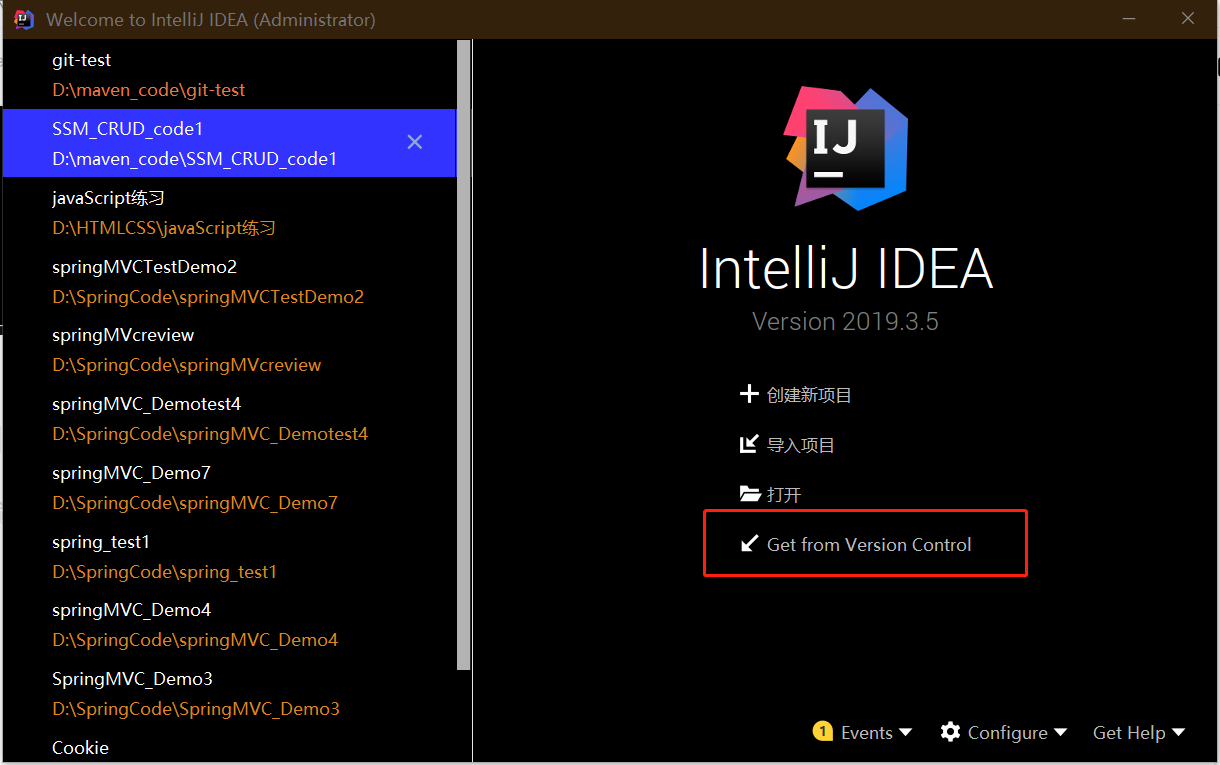Image resolution: width=1220 pixels, height=765 pixels.
Task: Click path D:\SpringCode\springMVC_Demo7
Action: [195, 503]
